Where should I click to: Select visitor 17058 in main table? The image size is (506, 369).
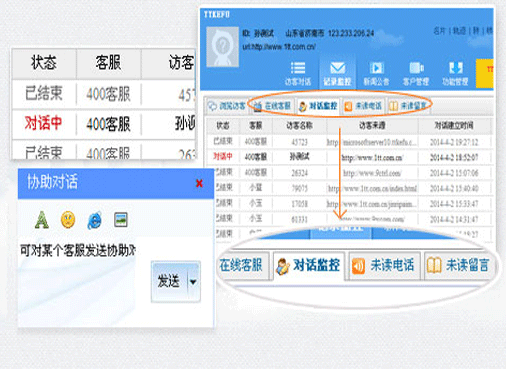click(299, 204)
